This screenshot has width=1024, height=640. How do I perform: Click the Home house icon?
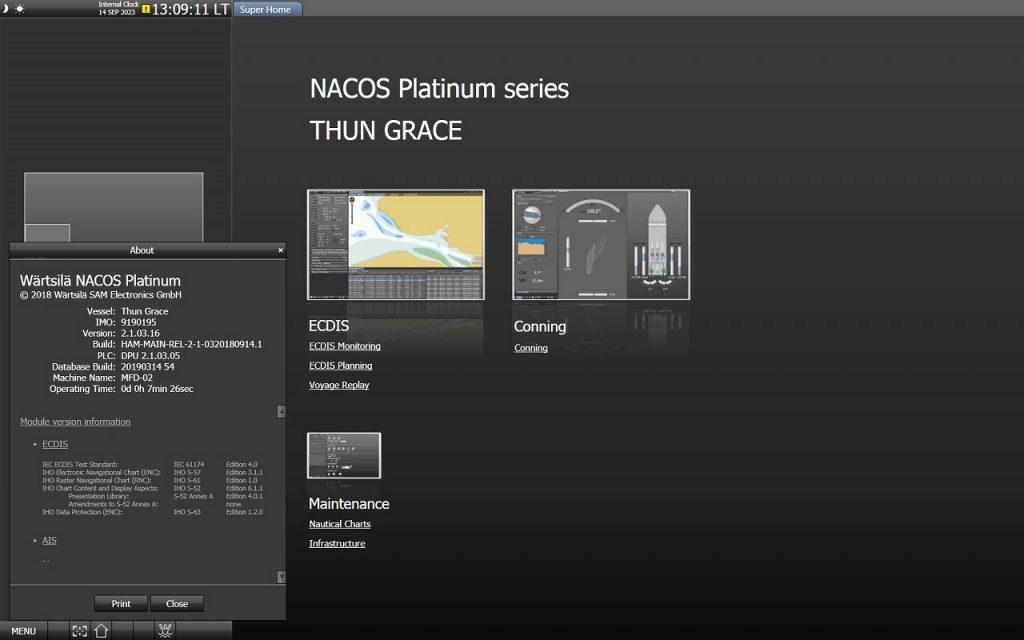pyautogui.click(x=101, y=631)
